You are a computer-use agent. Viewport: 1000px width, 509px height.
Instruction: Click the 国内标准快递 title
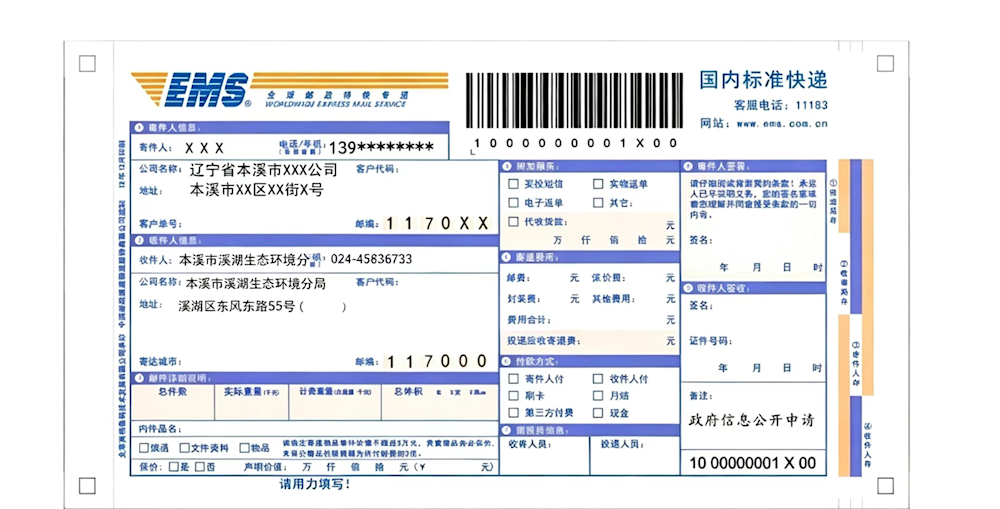tap(763, 80)
